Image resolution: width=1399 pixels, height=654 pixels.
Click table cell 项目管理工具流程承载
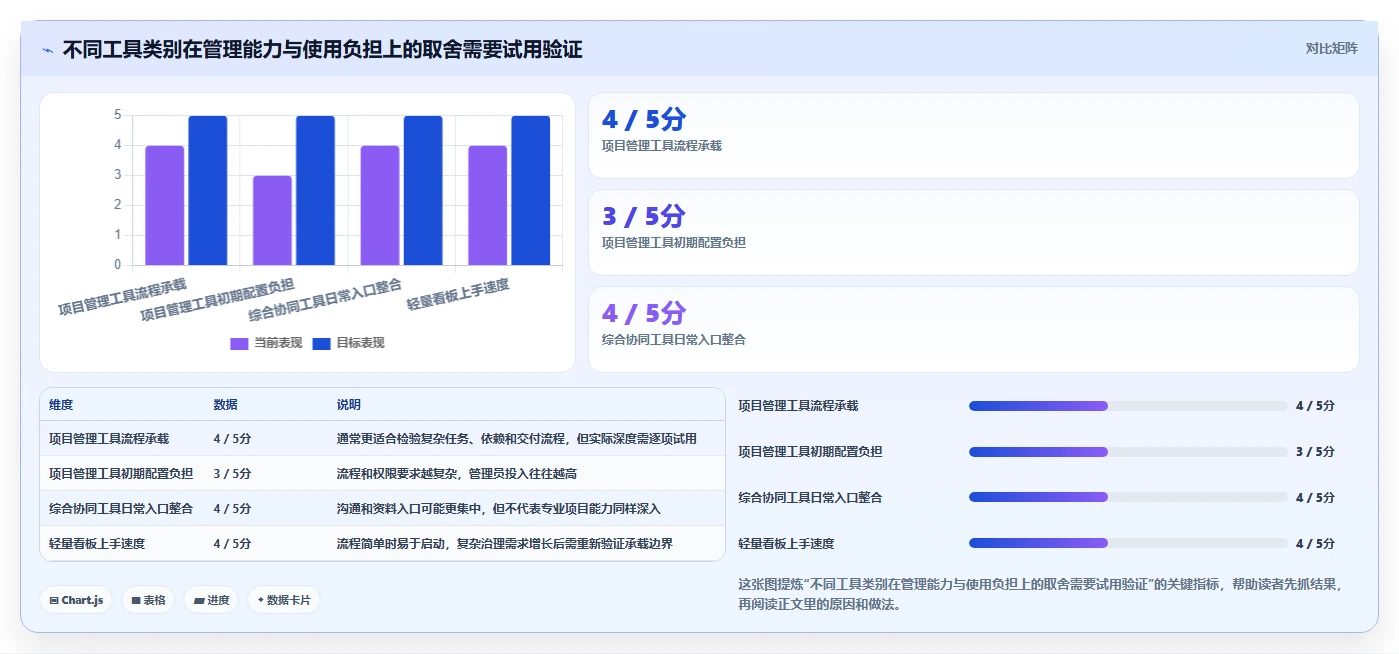pos(109,439)
